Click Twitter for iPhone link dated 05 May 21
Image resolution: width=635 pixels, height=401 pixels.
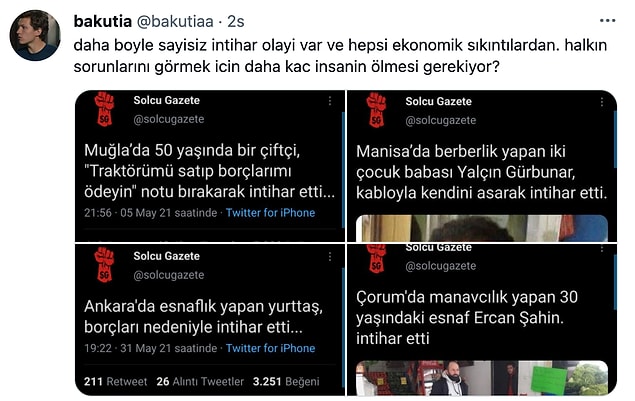click(x=270, y=213)
